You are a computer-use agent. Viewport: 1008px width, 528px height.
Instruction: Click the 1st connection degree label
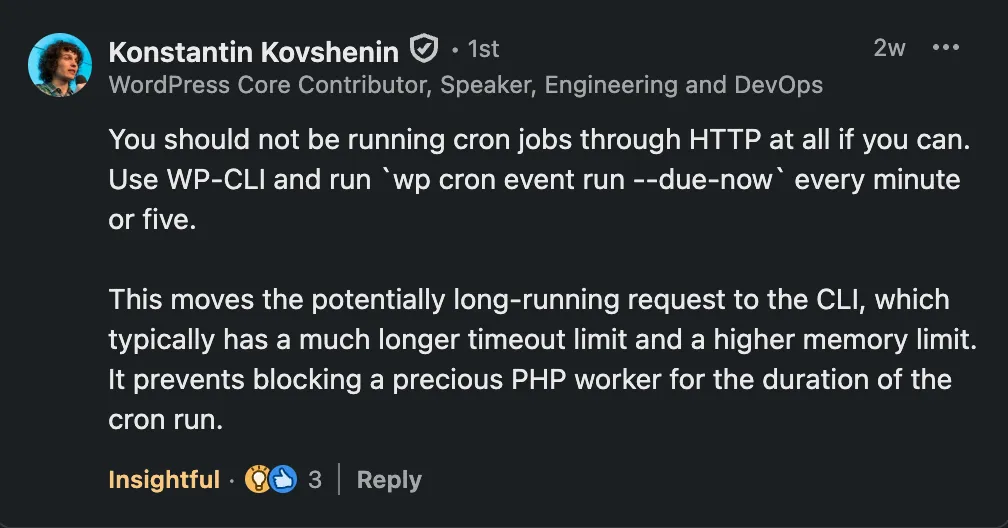(x=481, y=49)
